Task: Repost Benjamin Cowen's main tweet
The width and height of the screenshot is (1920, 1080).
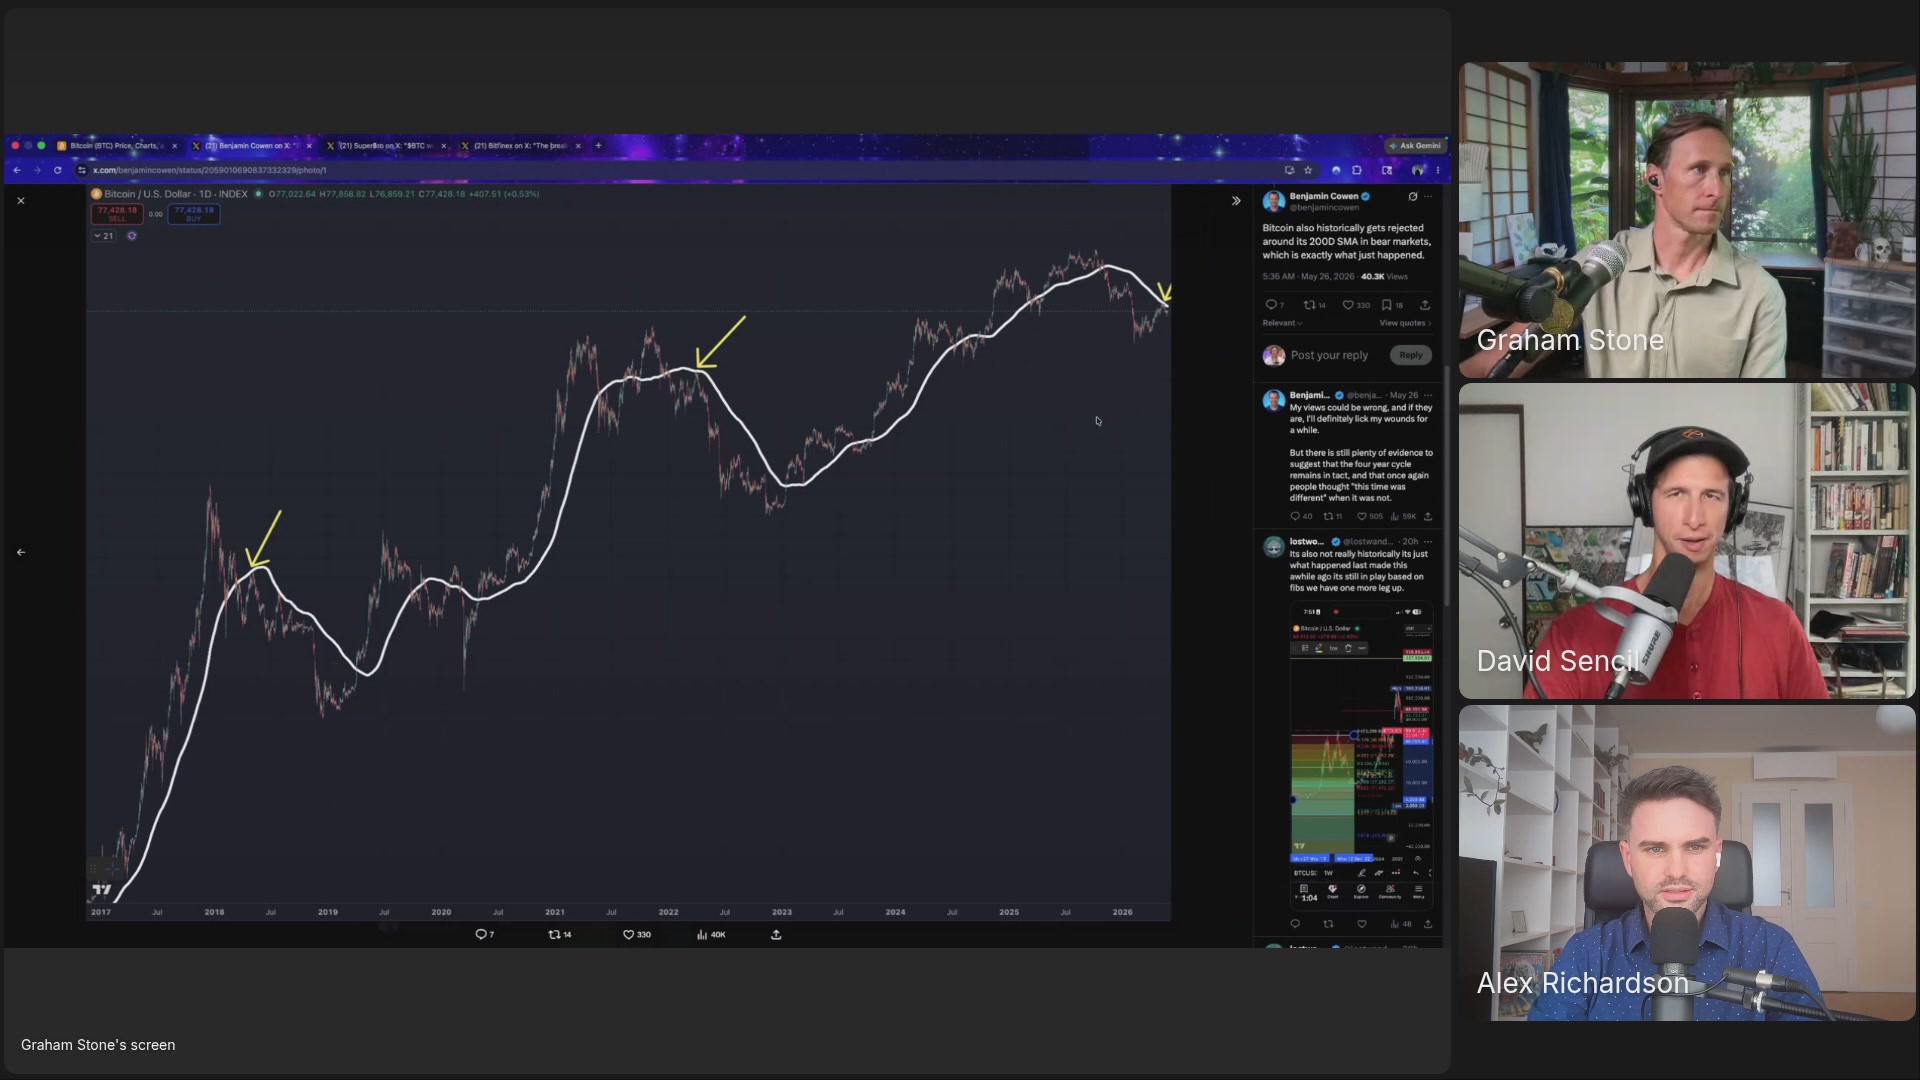Action: tap(1309, 305)
